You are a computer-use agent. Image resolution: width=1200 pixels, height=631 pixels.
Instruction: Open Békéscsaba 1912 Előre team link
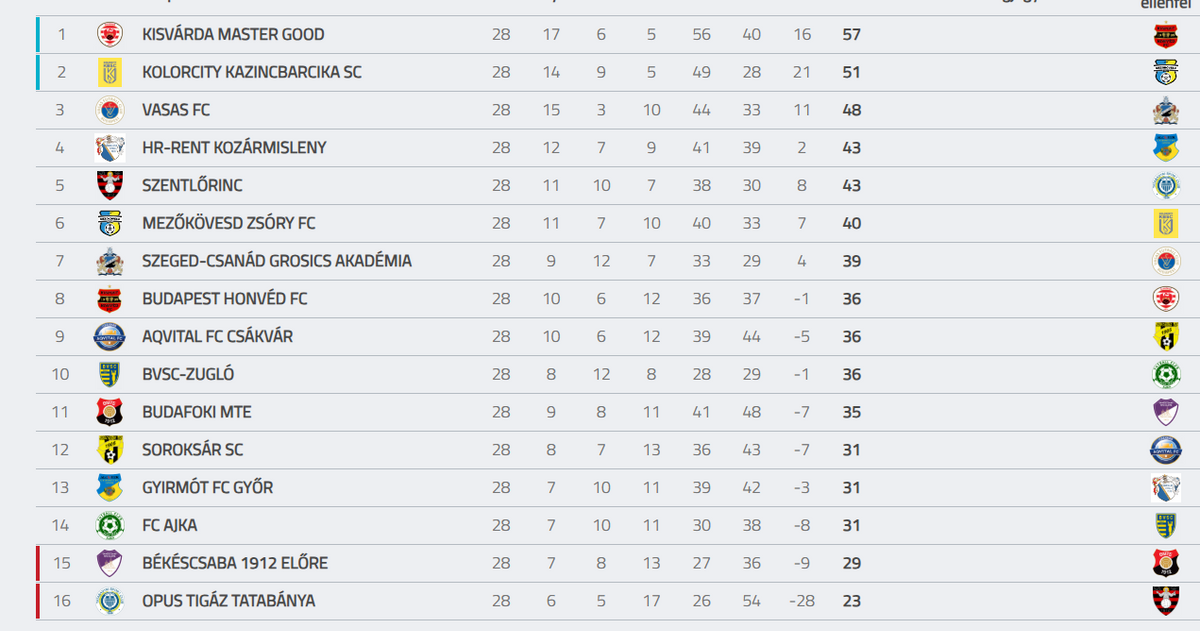235,563
